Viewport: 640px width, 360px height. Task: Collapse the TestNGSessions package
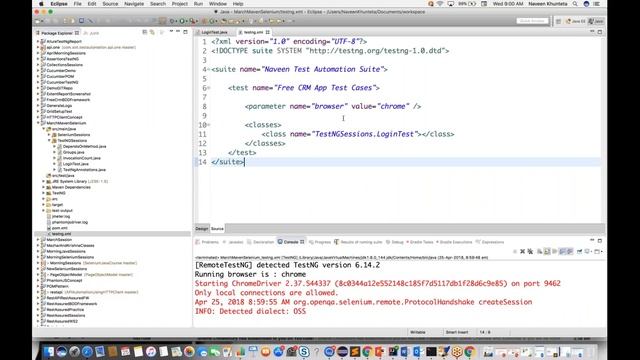coord(49,140)
